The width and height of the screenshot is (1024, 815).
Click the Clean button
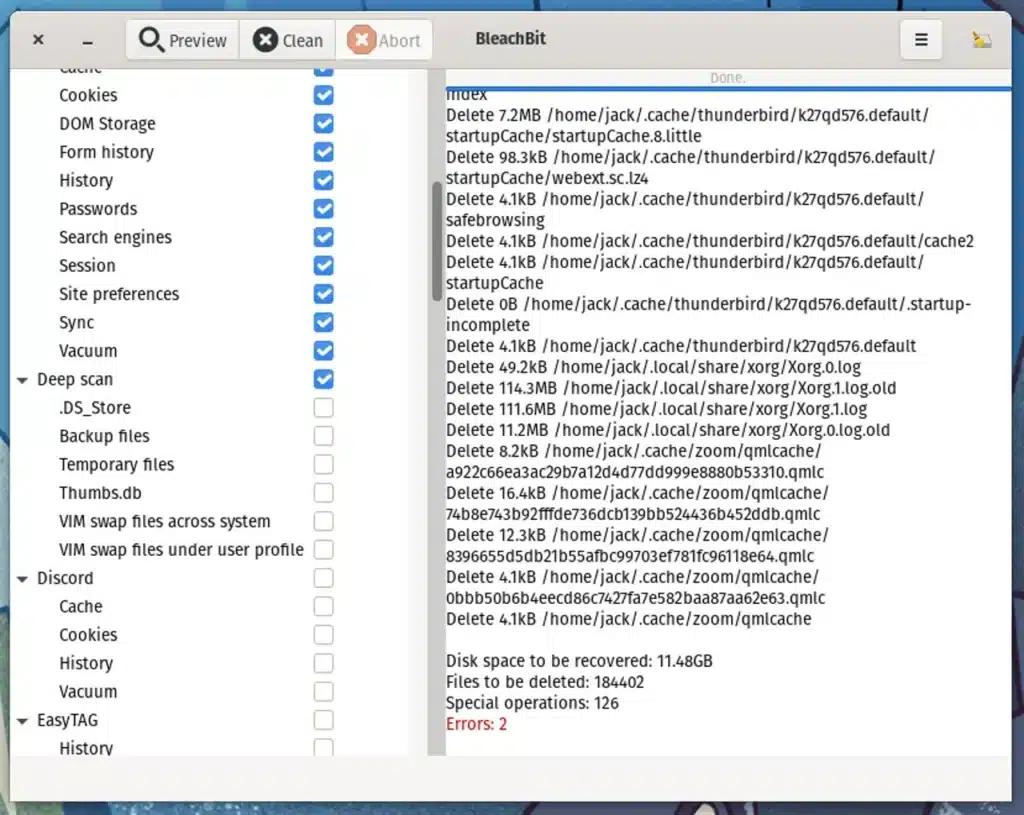(x=287, y=40)
